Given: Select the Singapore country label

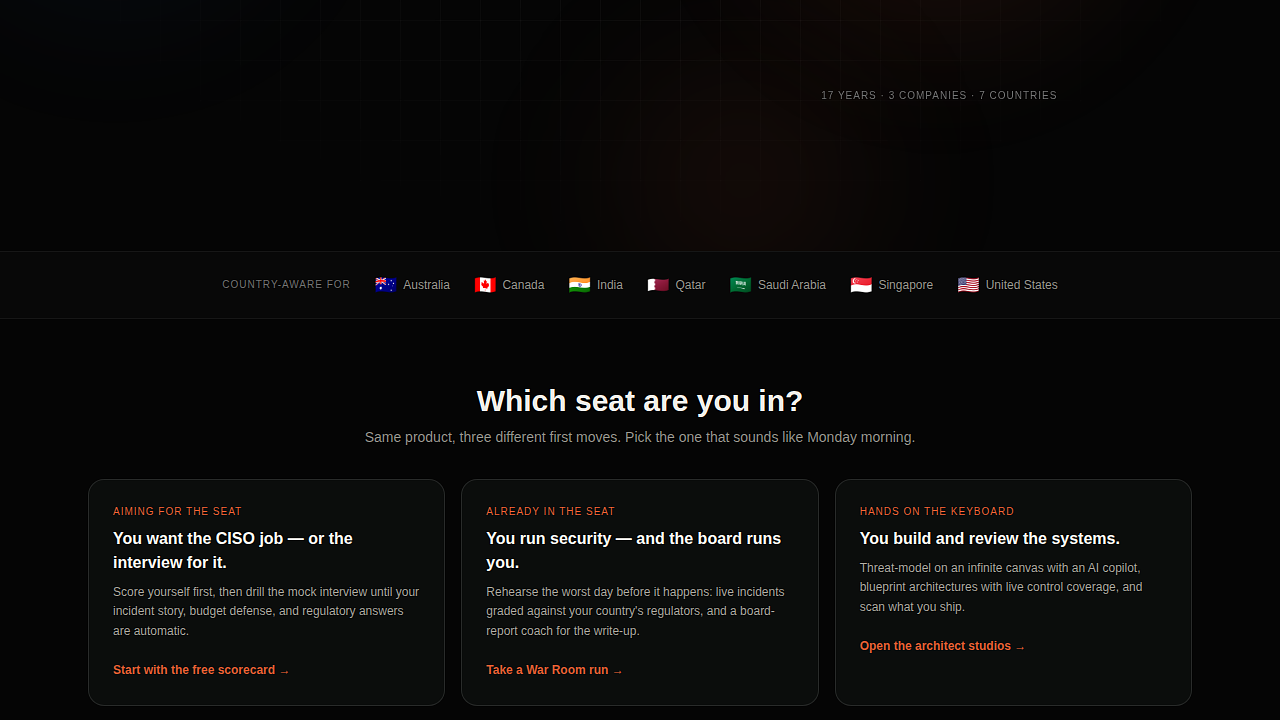Looking at the screenshot, I should 906,285.
